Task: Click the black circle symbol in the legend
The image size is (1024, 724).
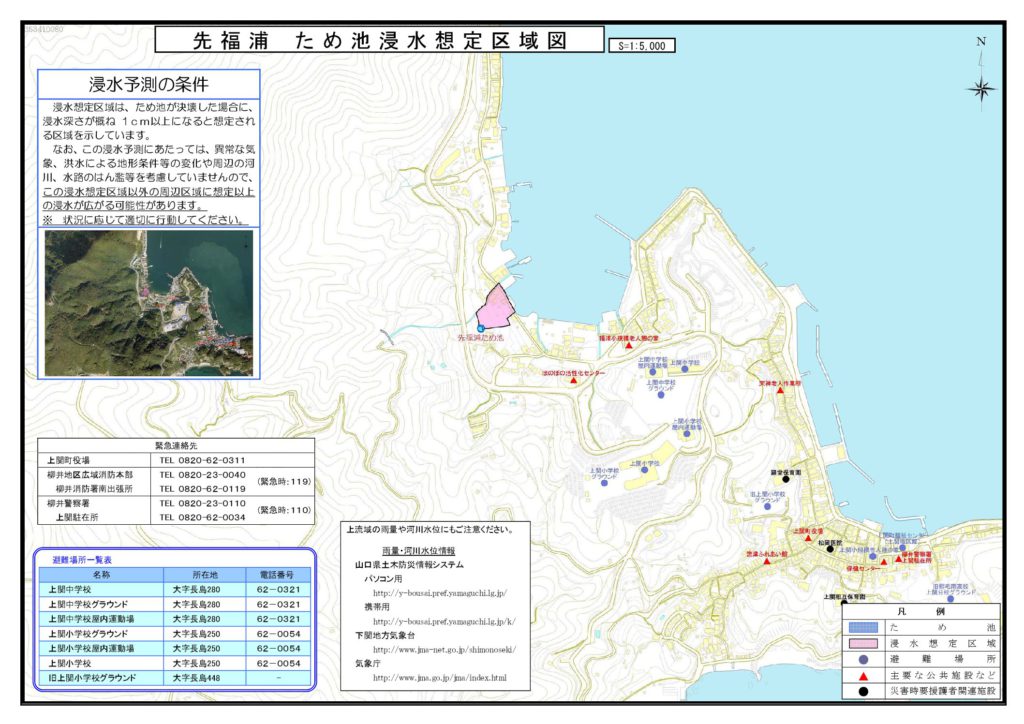Action: click(863, 691)
